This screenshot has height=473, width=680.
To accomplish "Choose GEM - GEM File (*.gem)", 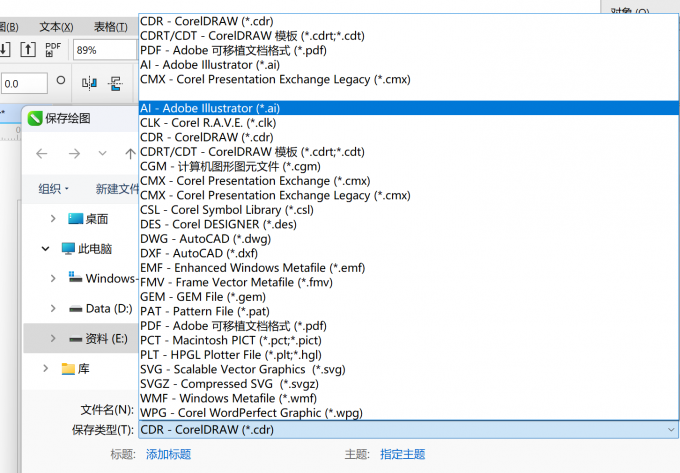I will [x=409, y=297].
